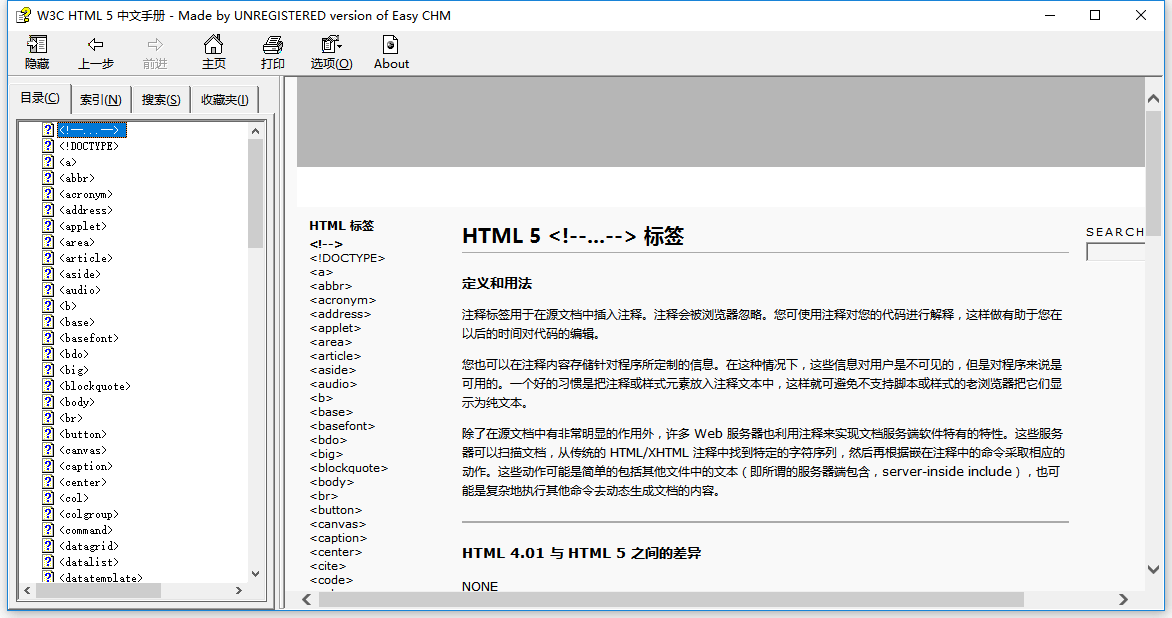The height and width of the screenshot is (618, 1172).
Task: Select the 目录(C) tab
Action: tap(39, 97)
